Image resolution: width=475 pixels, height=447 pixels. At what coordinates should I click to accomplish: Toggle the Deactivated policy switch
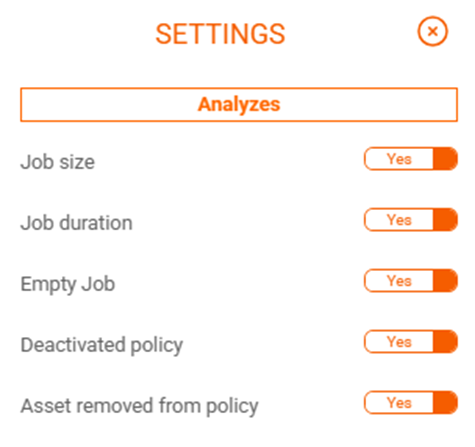tap(411, 342)
